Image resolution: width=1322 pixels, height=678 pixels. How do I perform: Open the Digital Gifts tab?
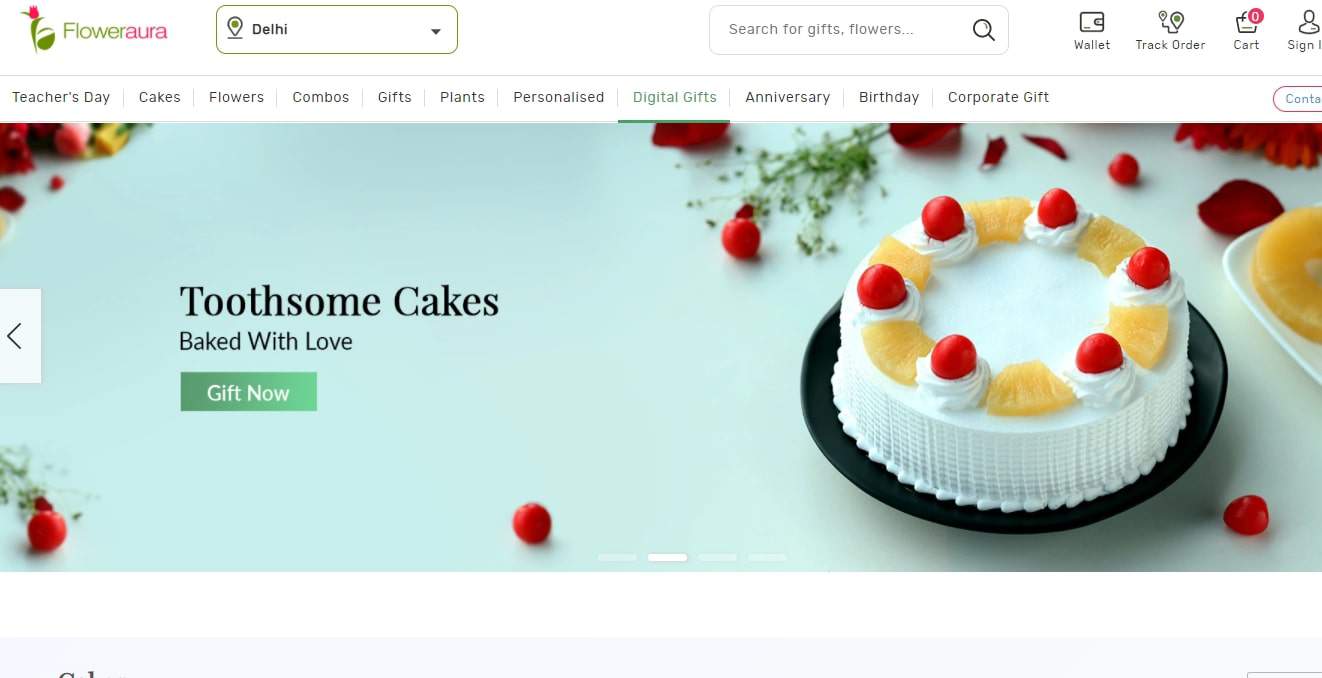point(675,97)
